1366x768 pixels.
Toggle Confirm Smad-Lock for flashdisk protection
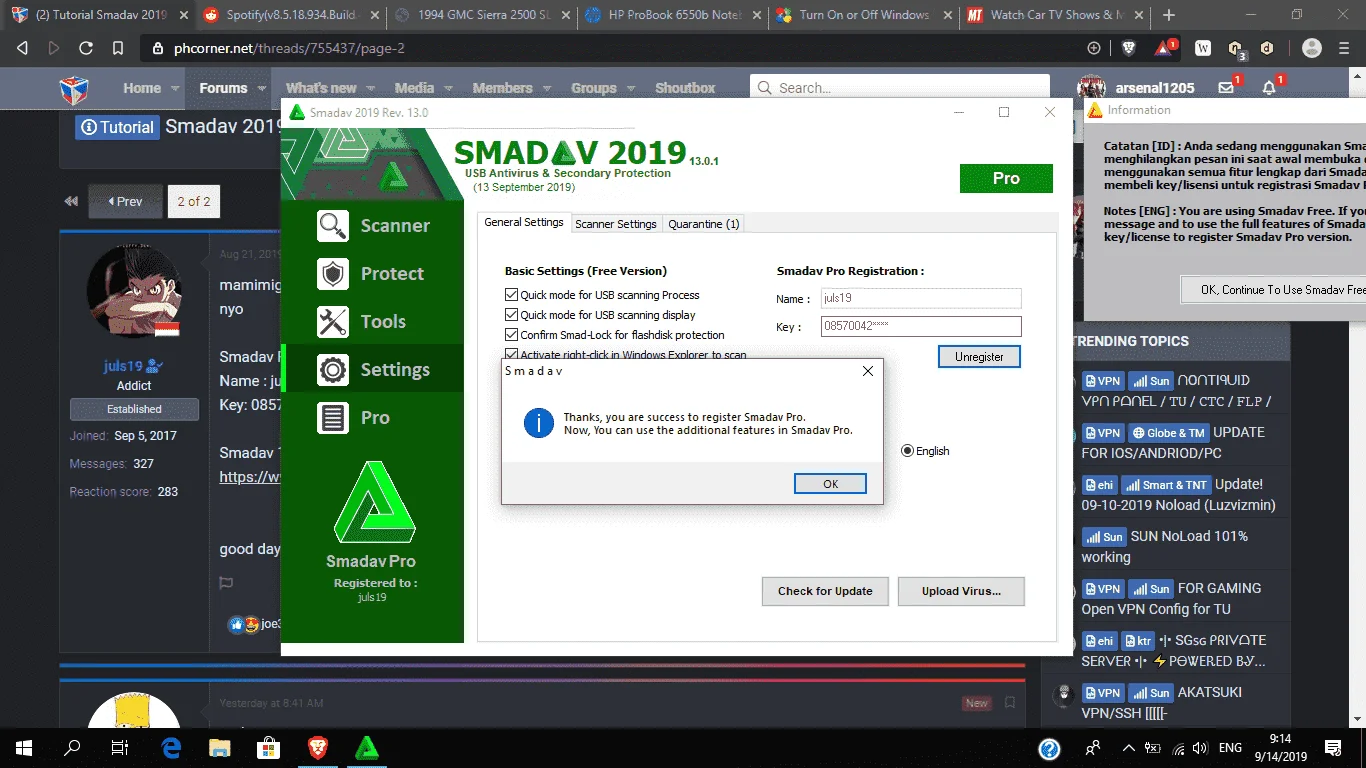click(512, 335)
